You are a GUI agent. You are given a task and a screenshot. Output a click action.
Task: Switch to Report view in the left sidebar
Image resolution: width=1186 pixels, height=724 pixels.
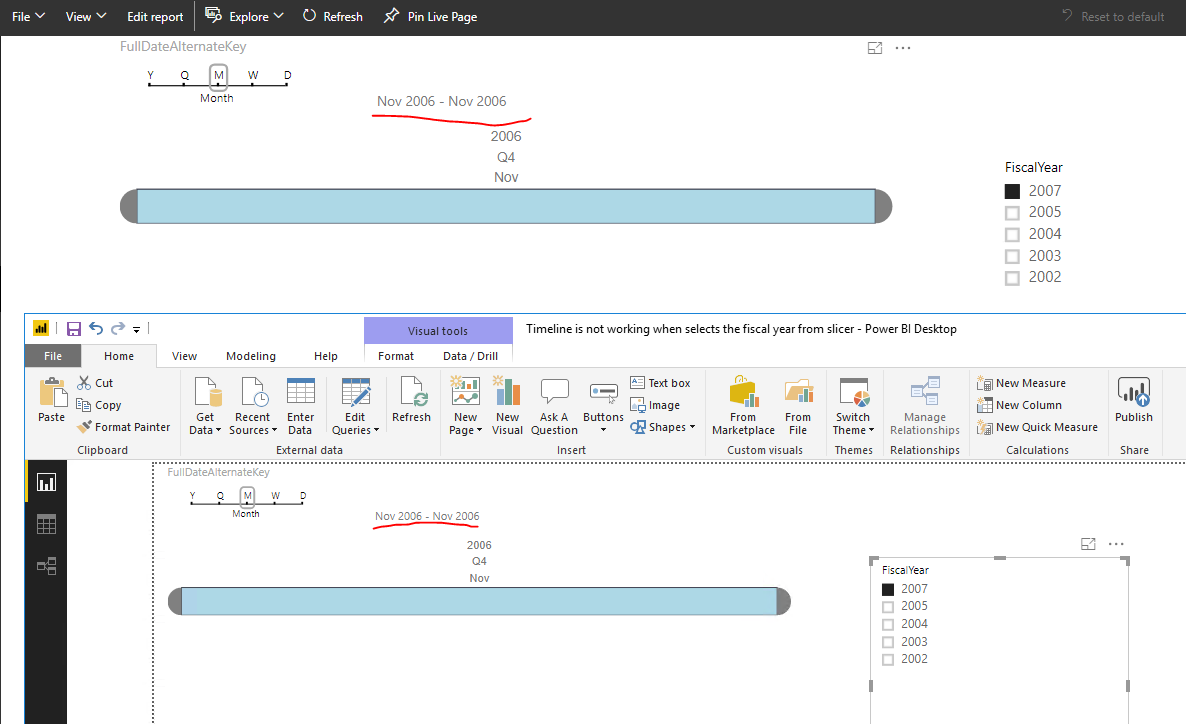[46, 483]
